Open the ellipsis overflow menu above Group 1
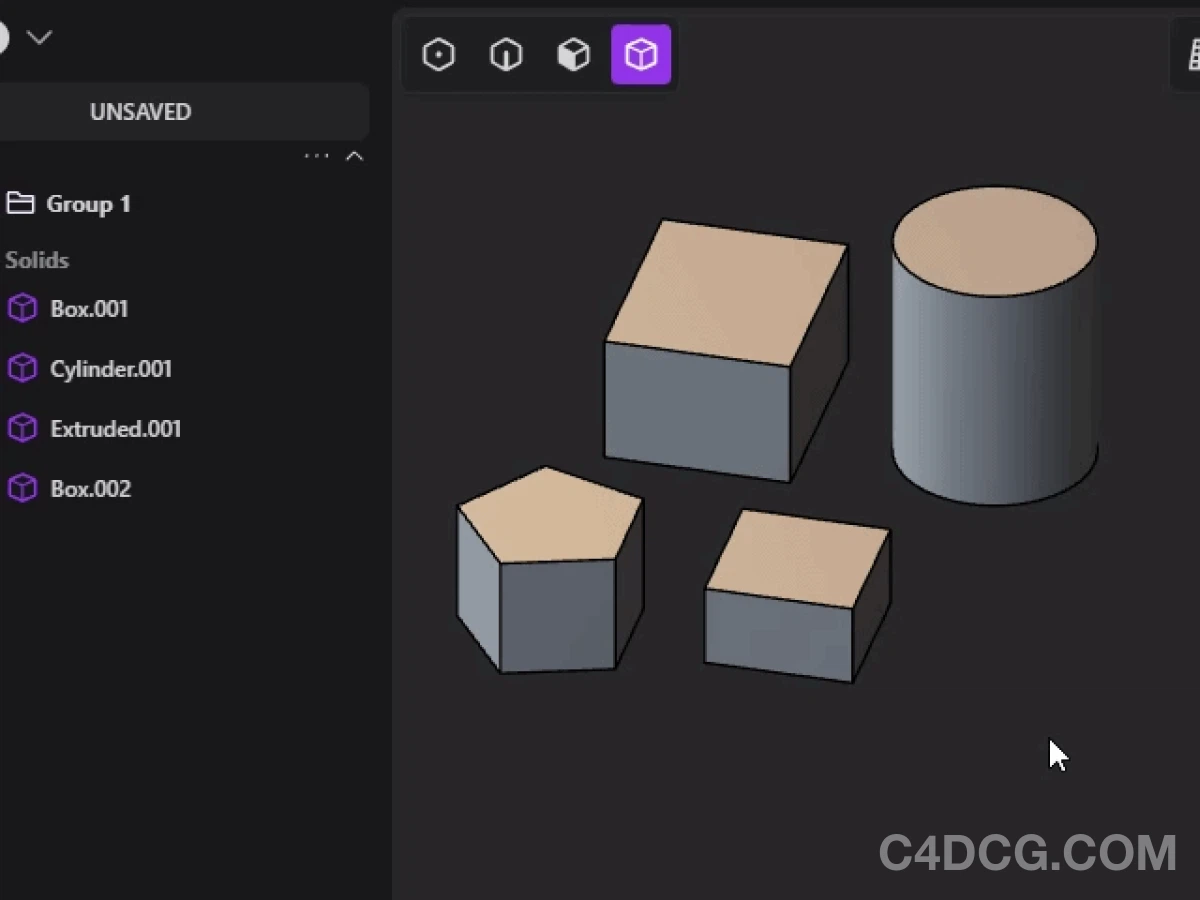 316,155
